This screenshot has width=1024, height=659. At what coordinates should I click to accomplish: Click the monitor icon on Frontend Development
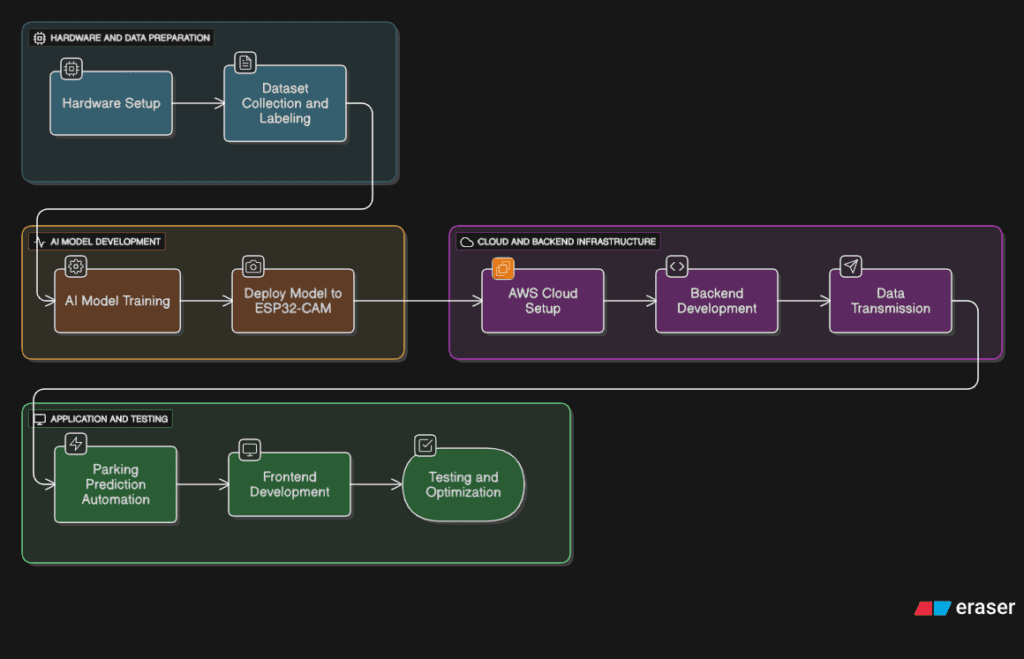[x=250, y=449]
